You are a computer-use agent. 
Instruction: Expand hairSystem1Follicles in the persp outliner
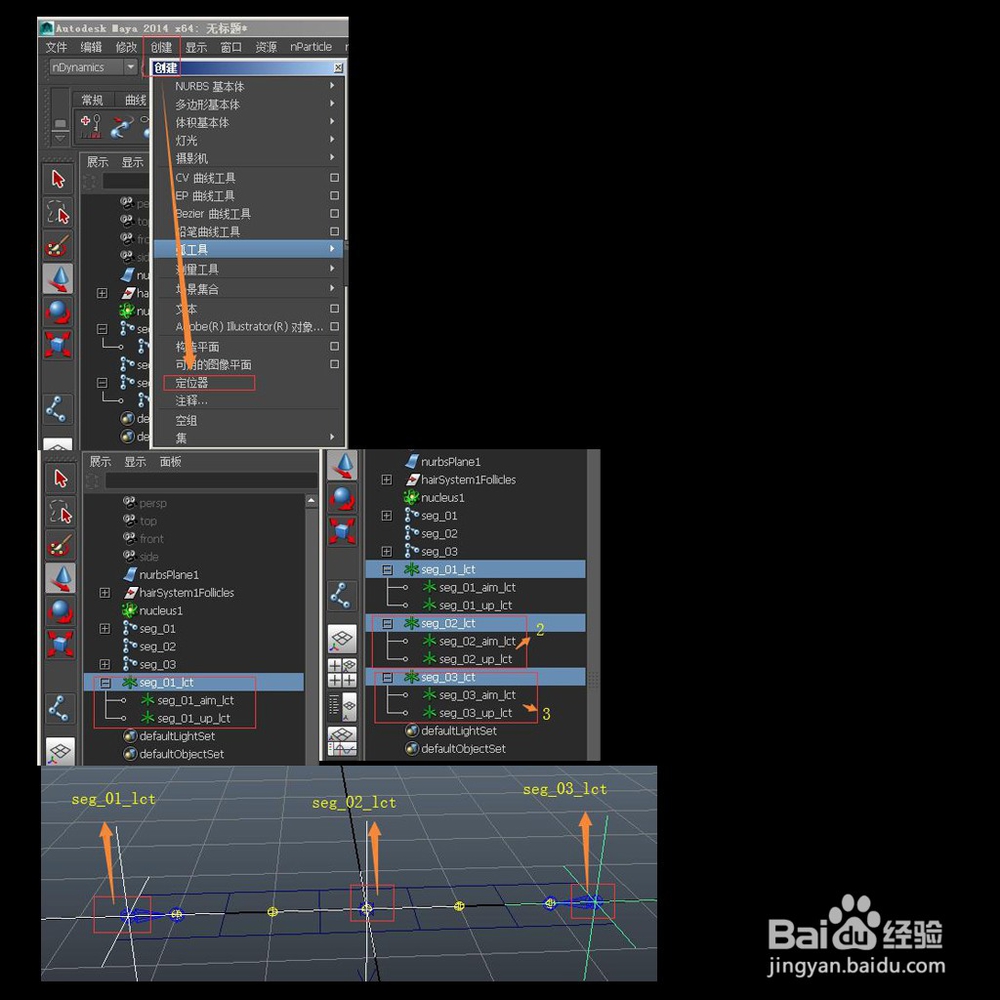pyautogui.click(x=105, y=592)
